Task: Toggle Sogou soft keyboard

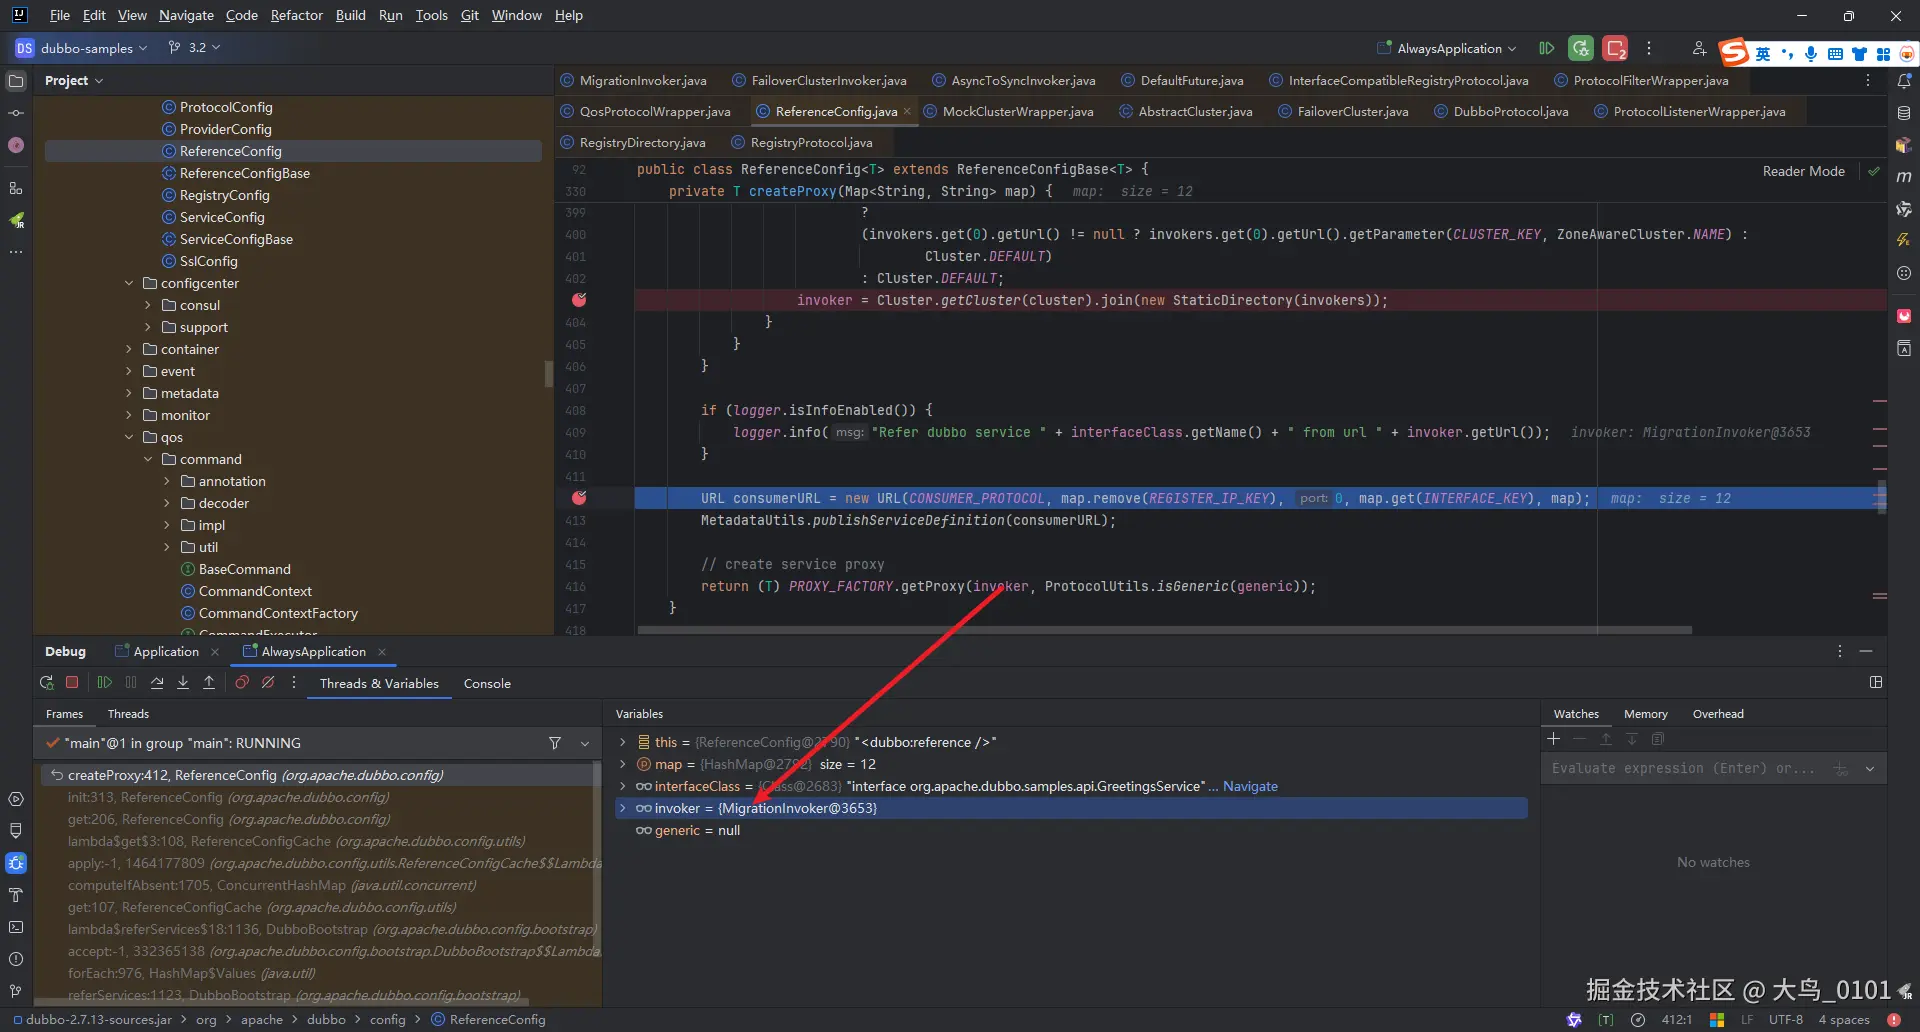Action: (1835, 54)
